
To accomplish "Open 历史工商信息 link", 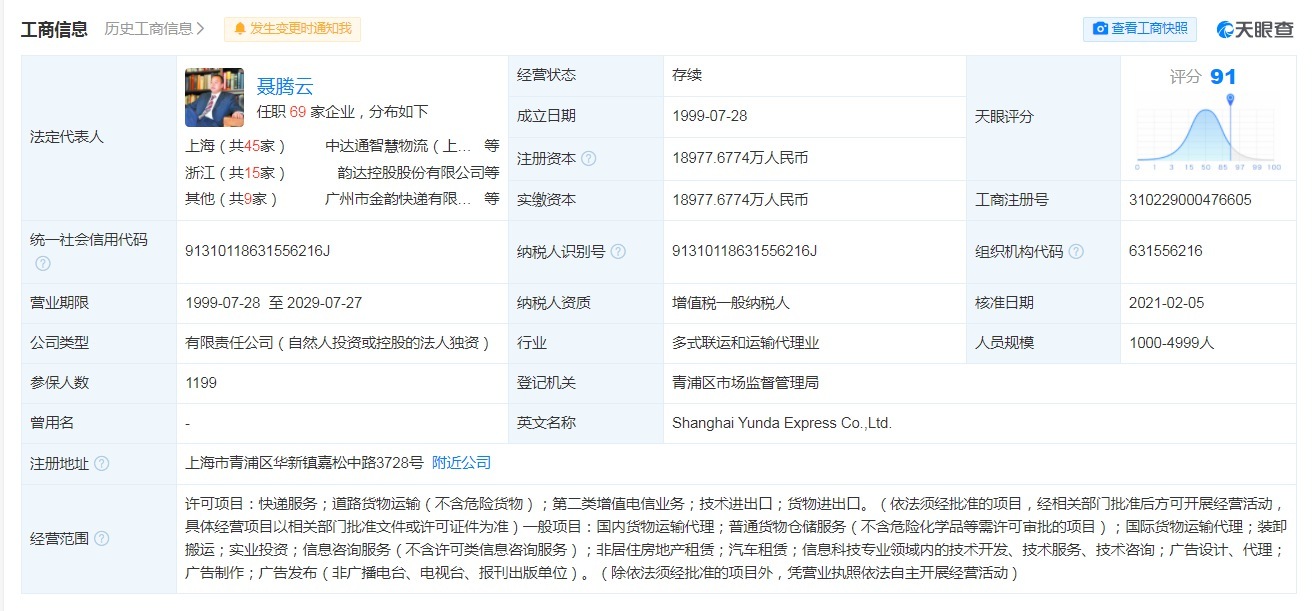I will 154,29.
